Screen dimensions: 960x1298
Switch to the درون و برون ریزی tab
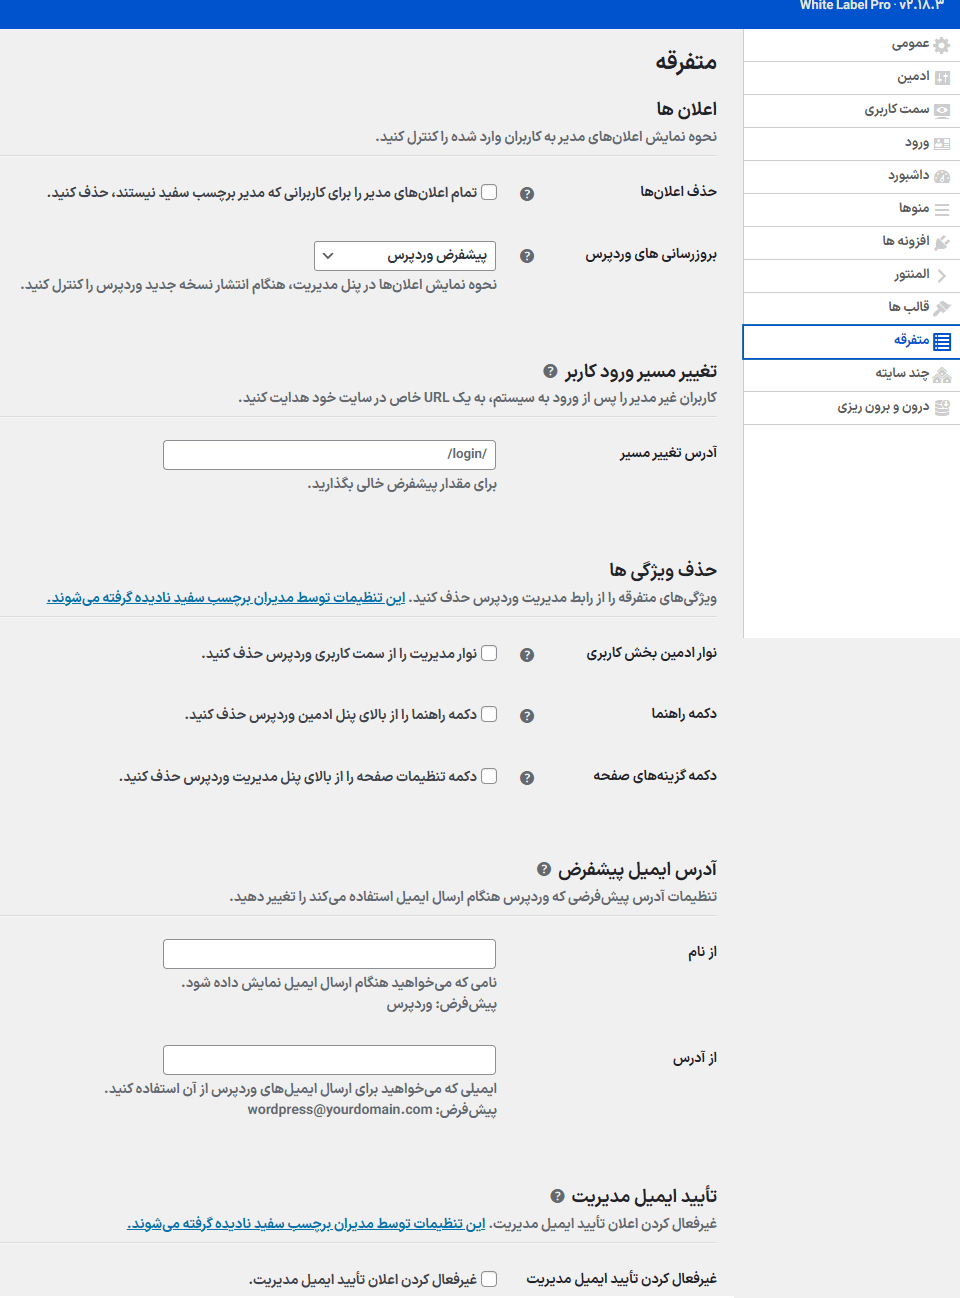pyautogui.click(x=883, y=407)
